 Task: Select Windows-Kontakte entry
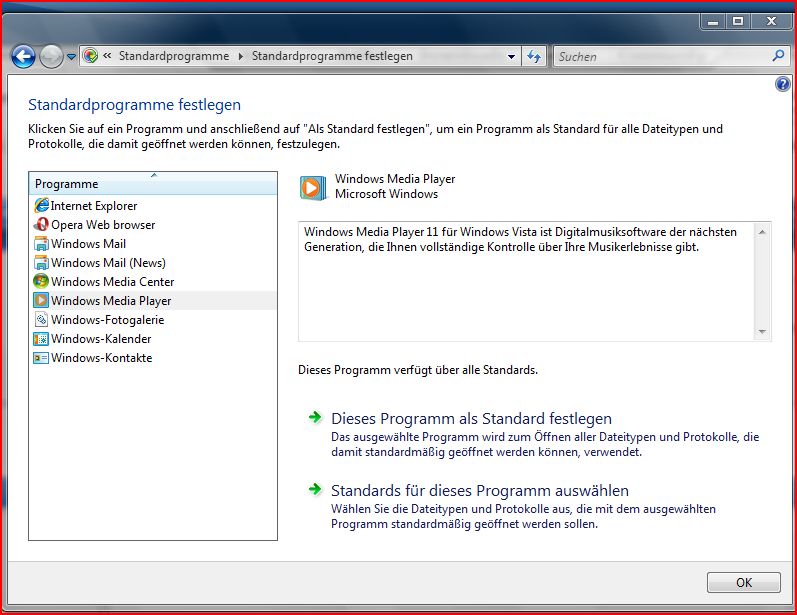click(x=101, y=358)
